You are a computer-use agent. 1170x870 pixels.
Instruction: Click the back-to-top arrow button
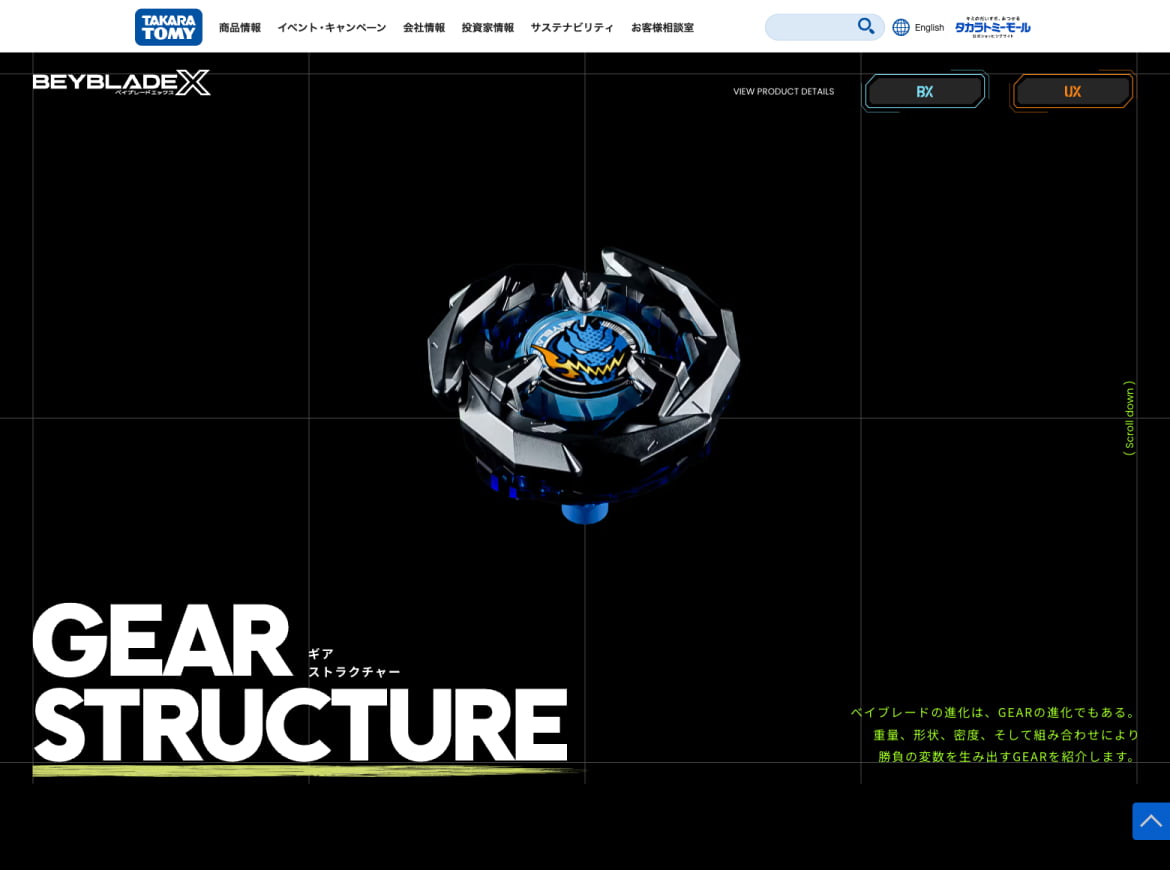coord(1151,822)
